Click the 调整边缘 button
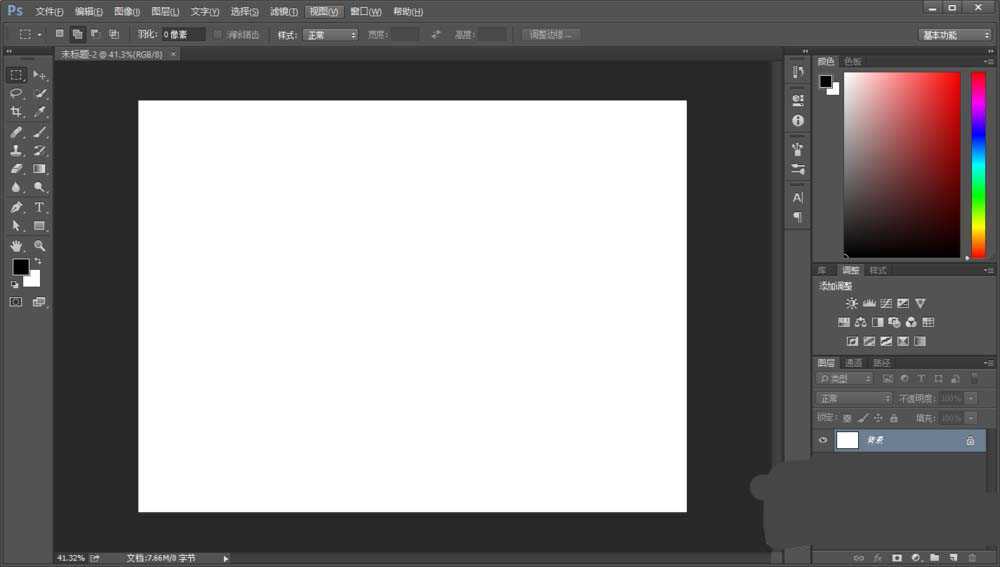 pyautogui.click(x=549, y=35)
